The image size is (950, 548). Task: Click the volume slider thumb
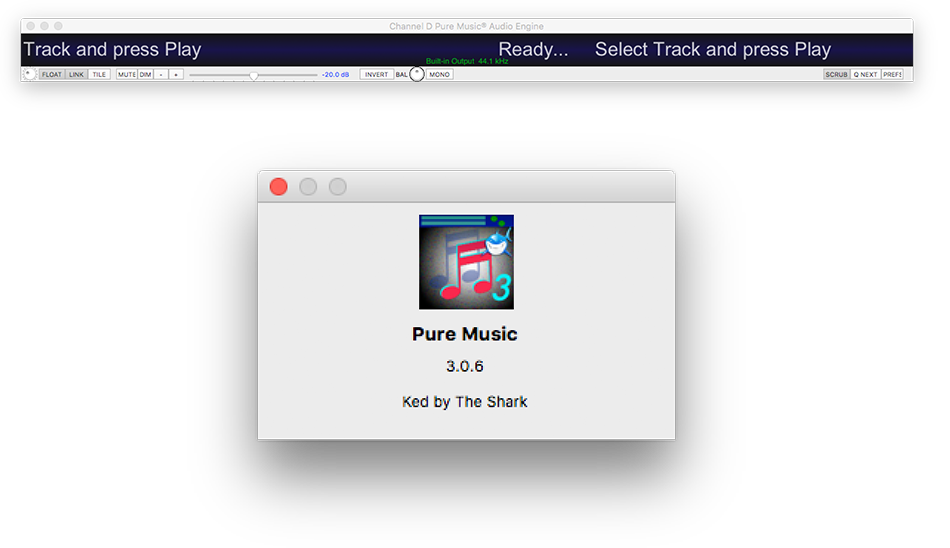(x=254, y=75)
